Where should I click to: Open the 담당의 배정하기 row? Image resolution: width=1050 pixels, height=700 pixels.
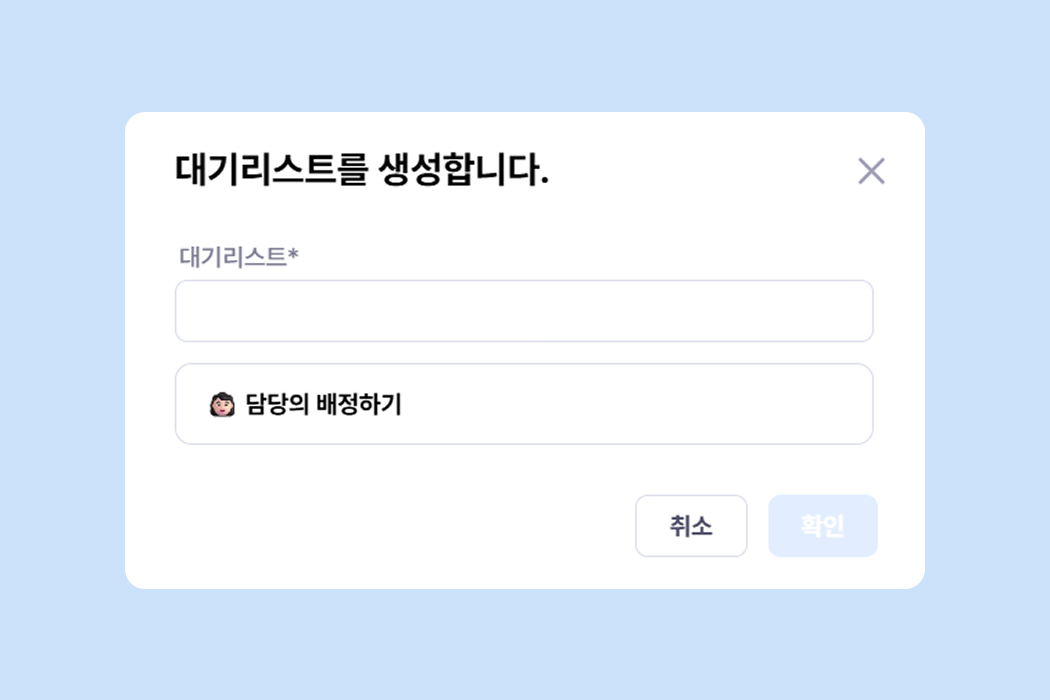pyautogui.click(x=524, y=404)
